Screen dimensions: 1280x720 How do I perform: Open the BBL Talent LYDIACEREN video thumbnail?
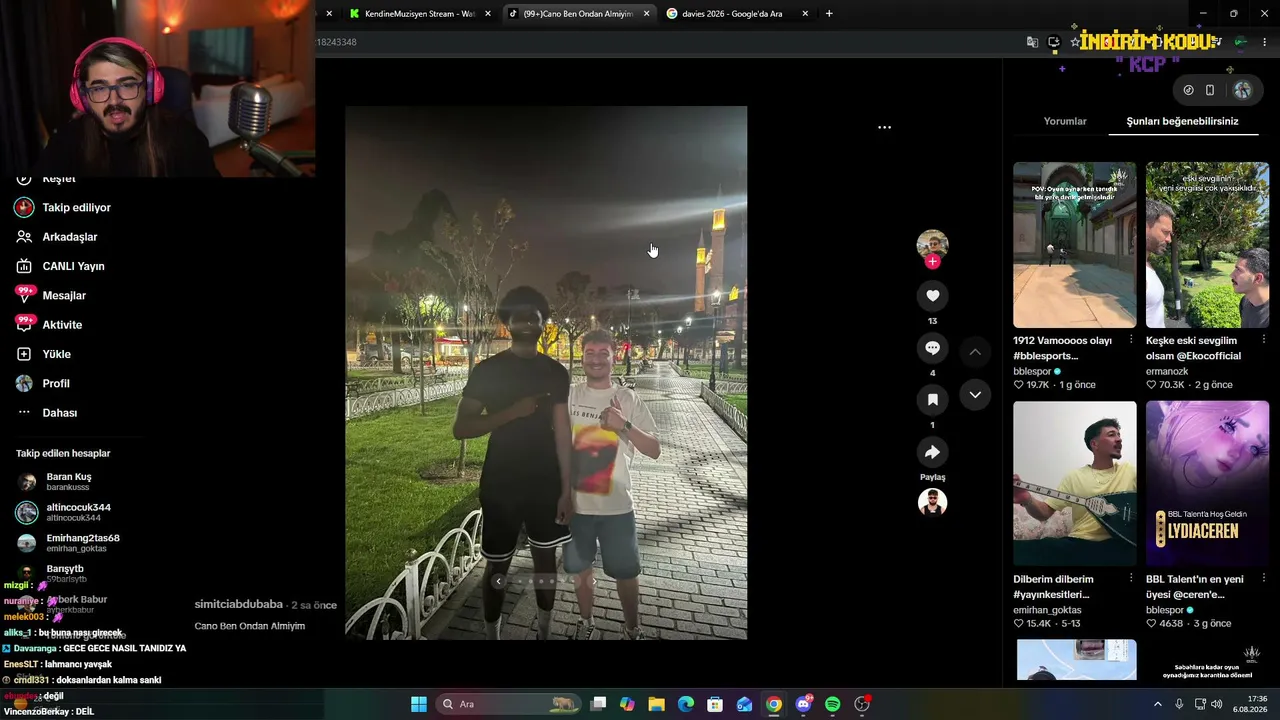(x=1207, y=484)
